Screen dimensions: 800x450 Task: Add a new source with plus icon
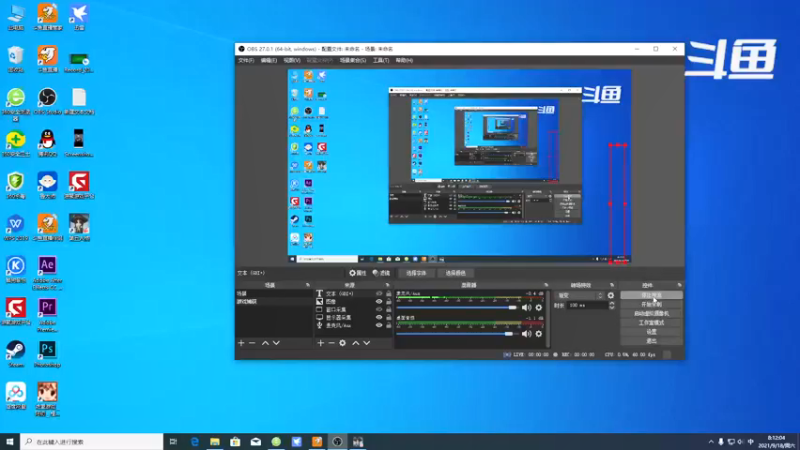tap(320, 343)
